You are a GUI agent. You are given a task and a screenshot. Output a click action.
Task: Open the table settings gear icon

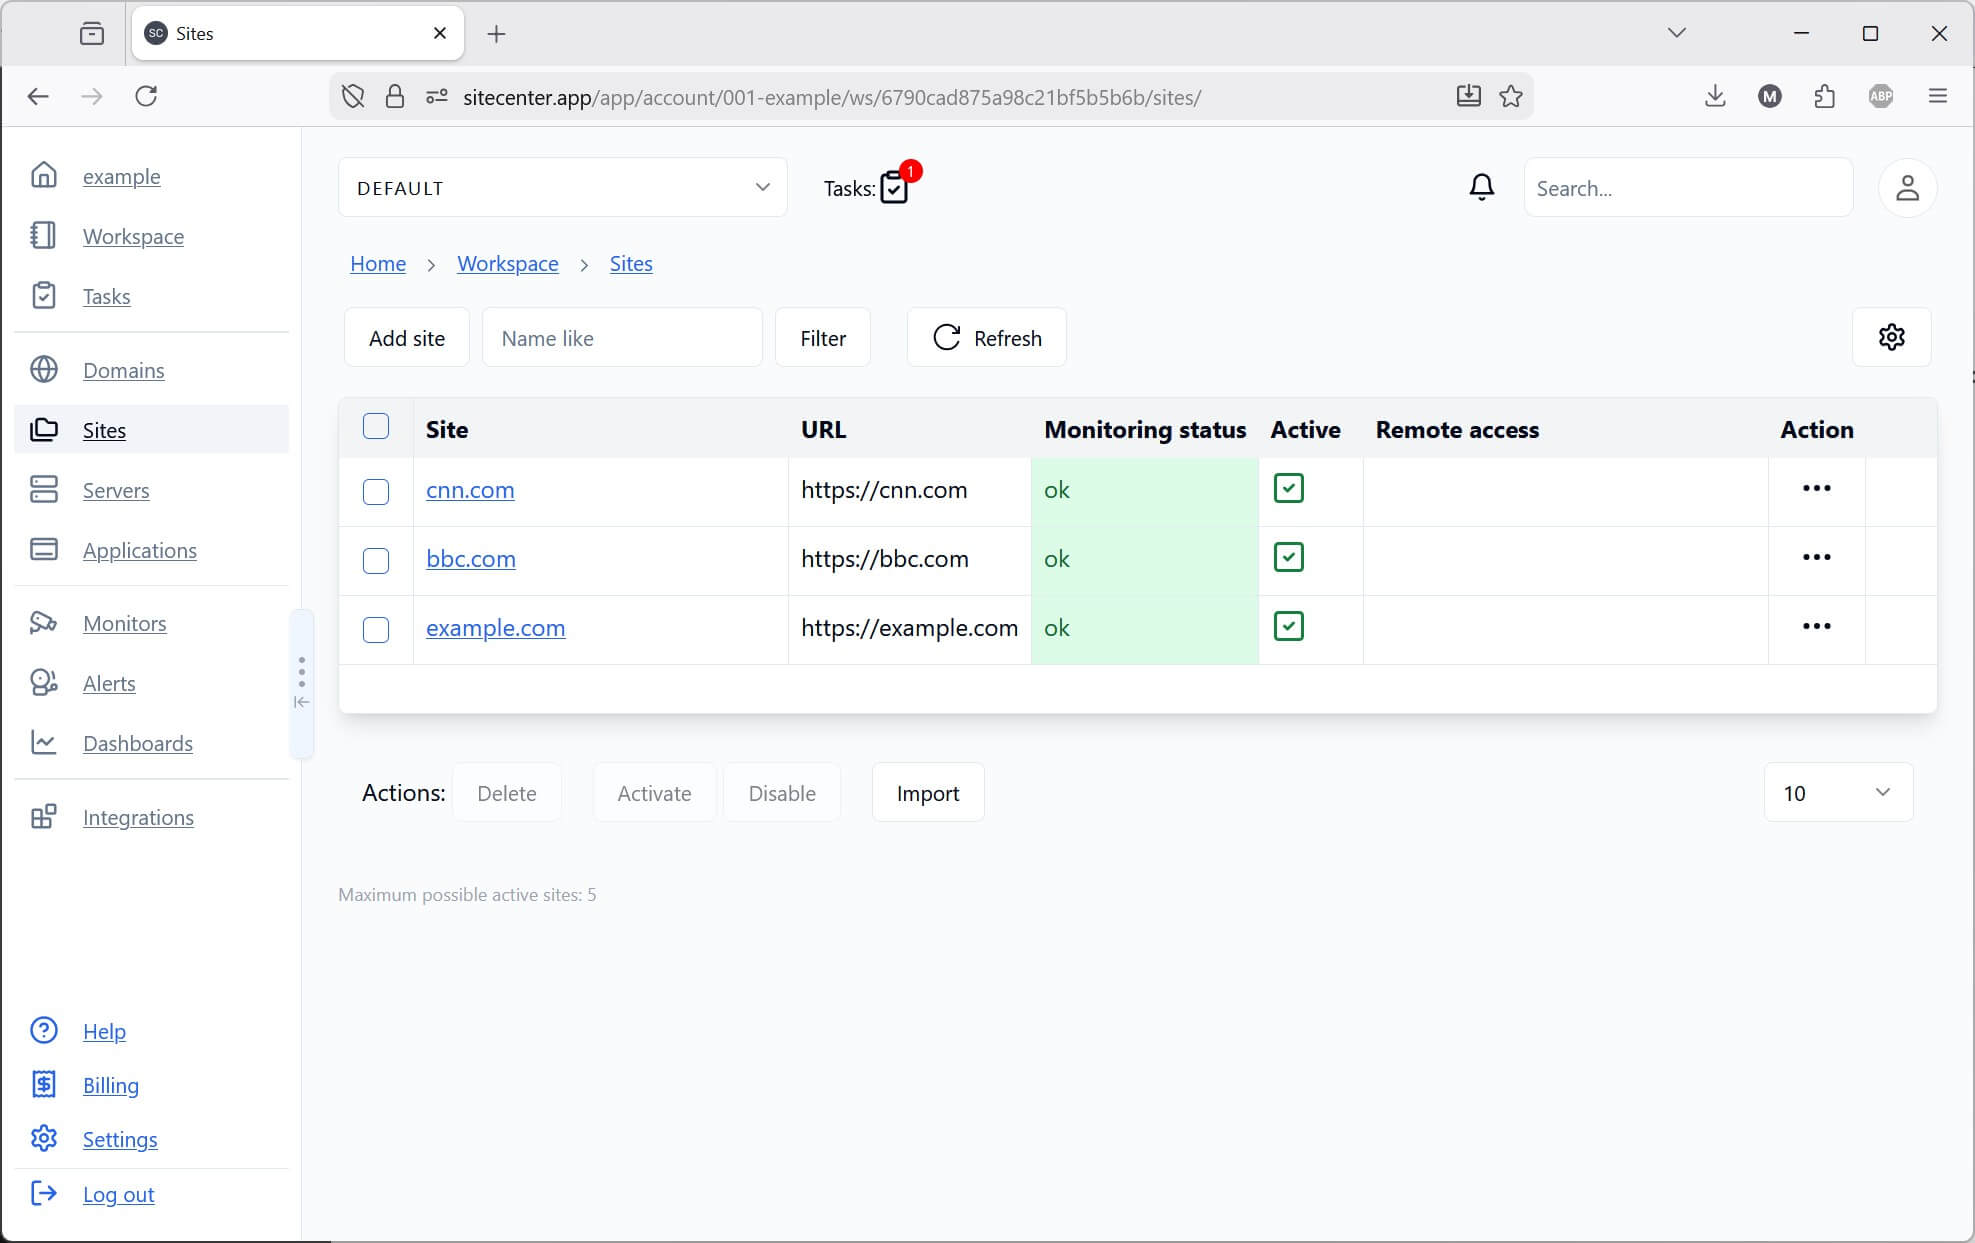coord(1891,337)
